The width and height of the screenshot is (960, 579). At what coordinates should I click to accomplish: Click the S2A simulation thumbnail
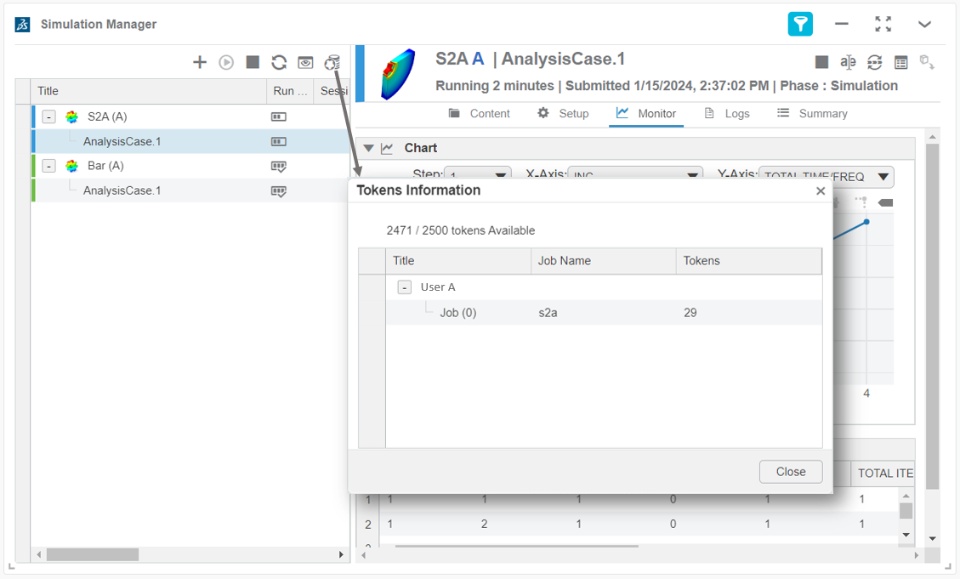(398, 74)
